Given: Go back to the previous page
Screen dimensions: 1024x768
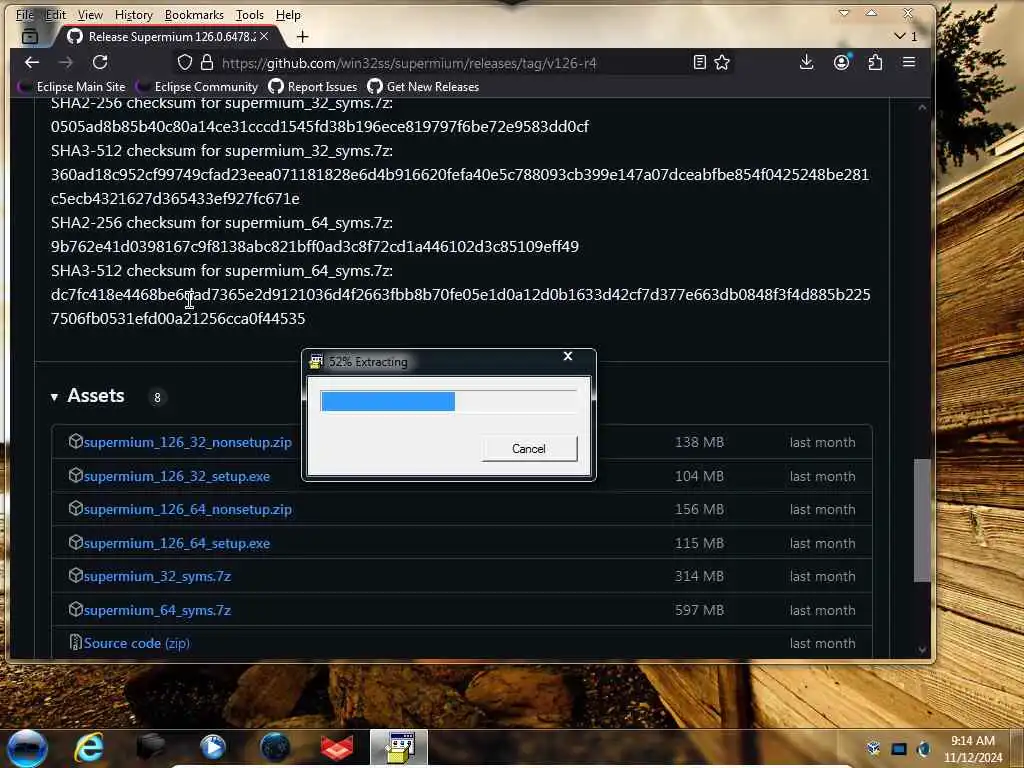Looking at the screenshot, I should [31, 63].
